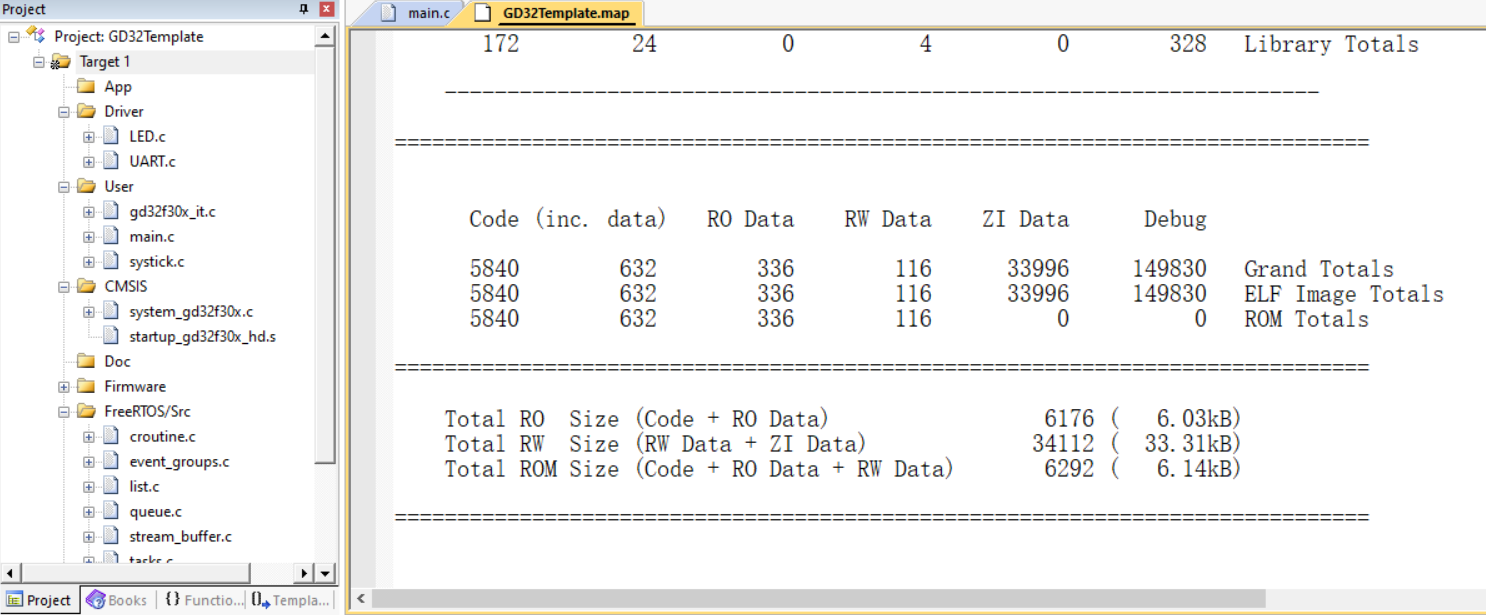Image resolution: width=1486 pixels, height=615 pixels.
Task: Click the editor horizontal scroll left arrow
Action: coord(361,598)
